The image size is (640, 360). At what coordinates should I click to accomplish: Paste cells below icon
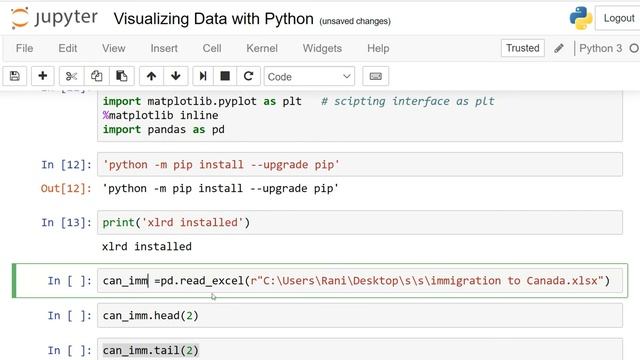(x=122, y=76)
